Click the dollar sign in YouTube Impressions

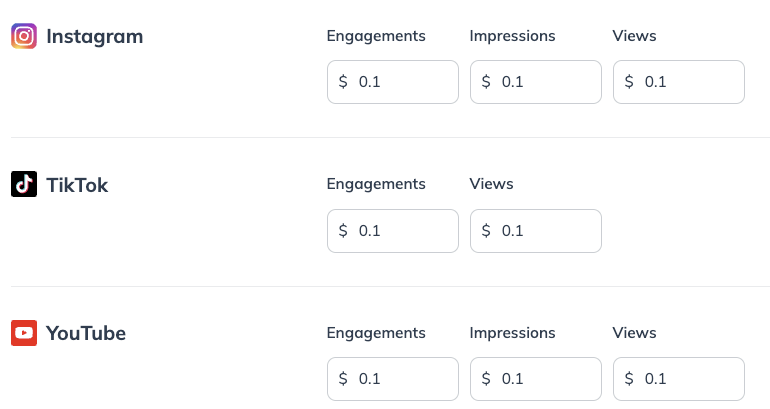486,379
